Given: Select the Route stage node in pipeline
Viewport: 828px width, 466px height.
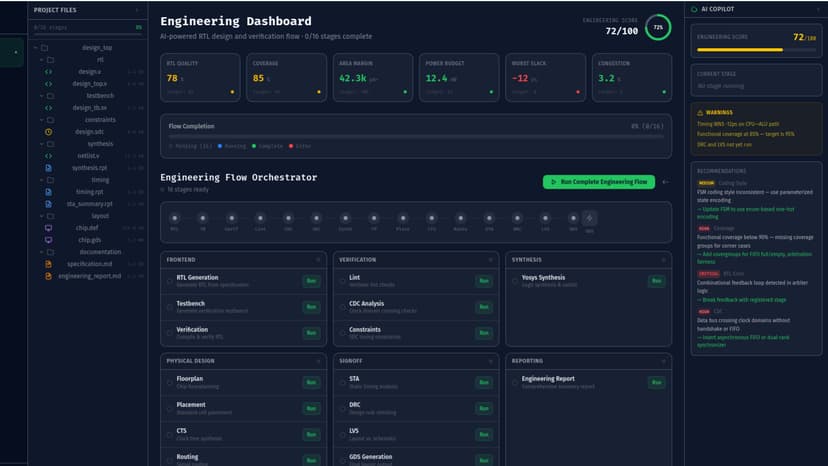Looking at the screenshot, I should coord(460,218).
